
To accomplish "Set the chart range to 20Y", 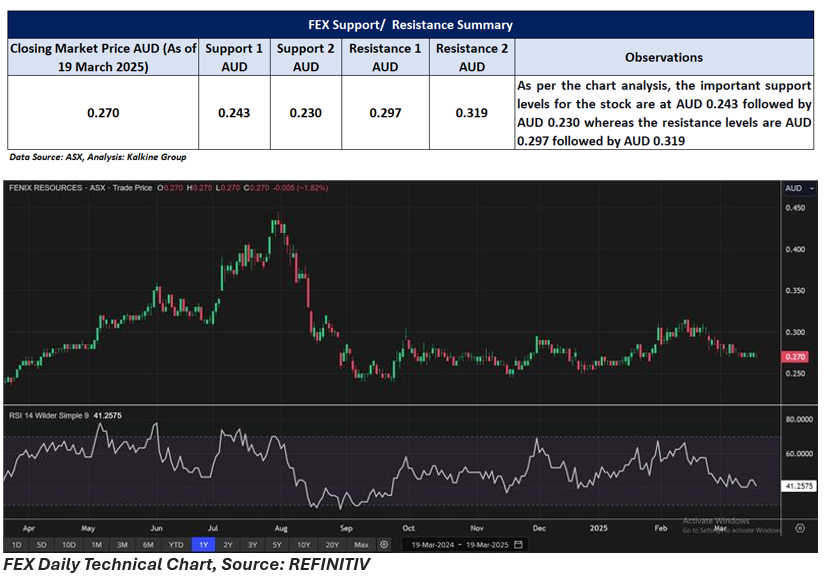I will coord(332,545).
